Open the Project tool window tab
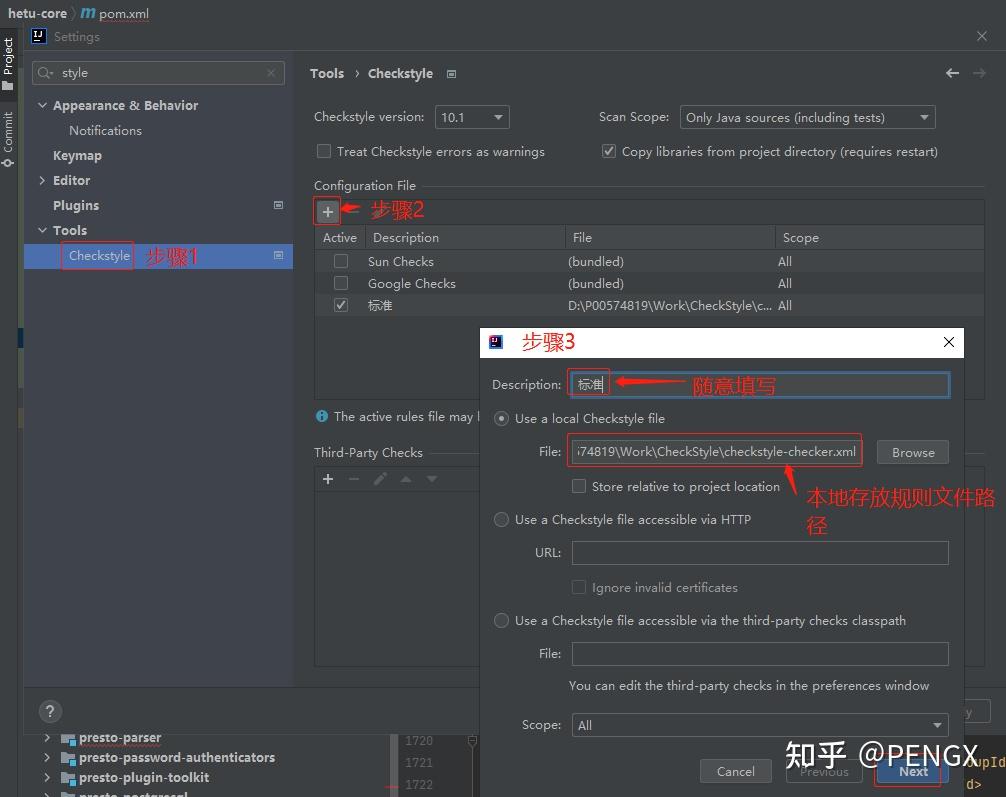This screenshot has width=1006, height=797. tap(8, 64)
